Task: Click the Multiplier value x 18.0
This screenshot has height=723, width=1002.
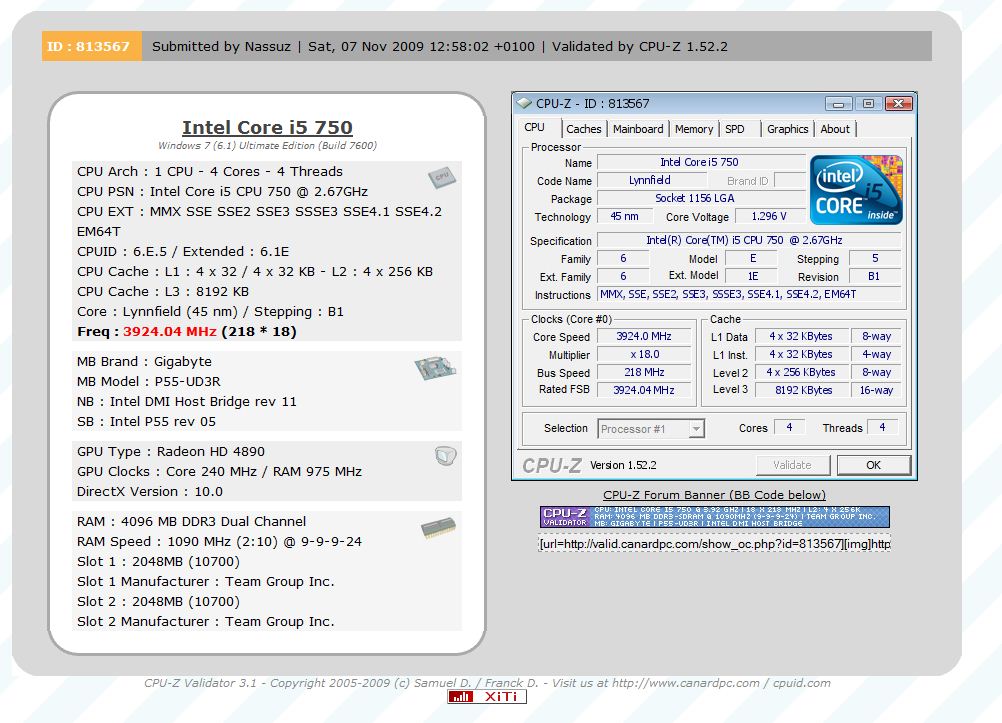Action: pyautogui.click(x=644, y=354)
